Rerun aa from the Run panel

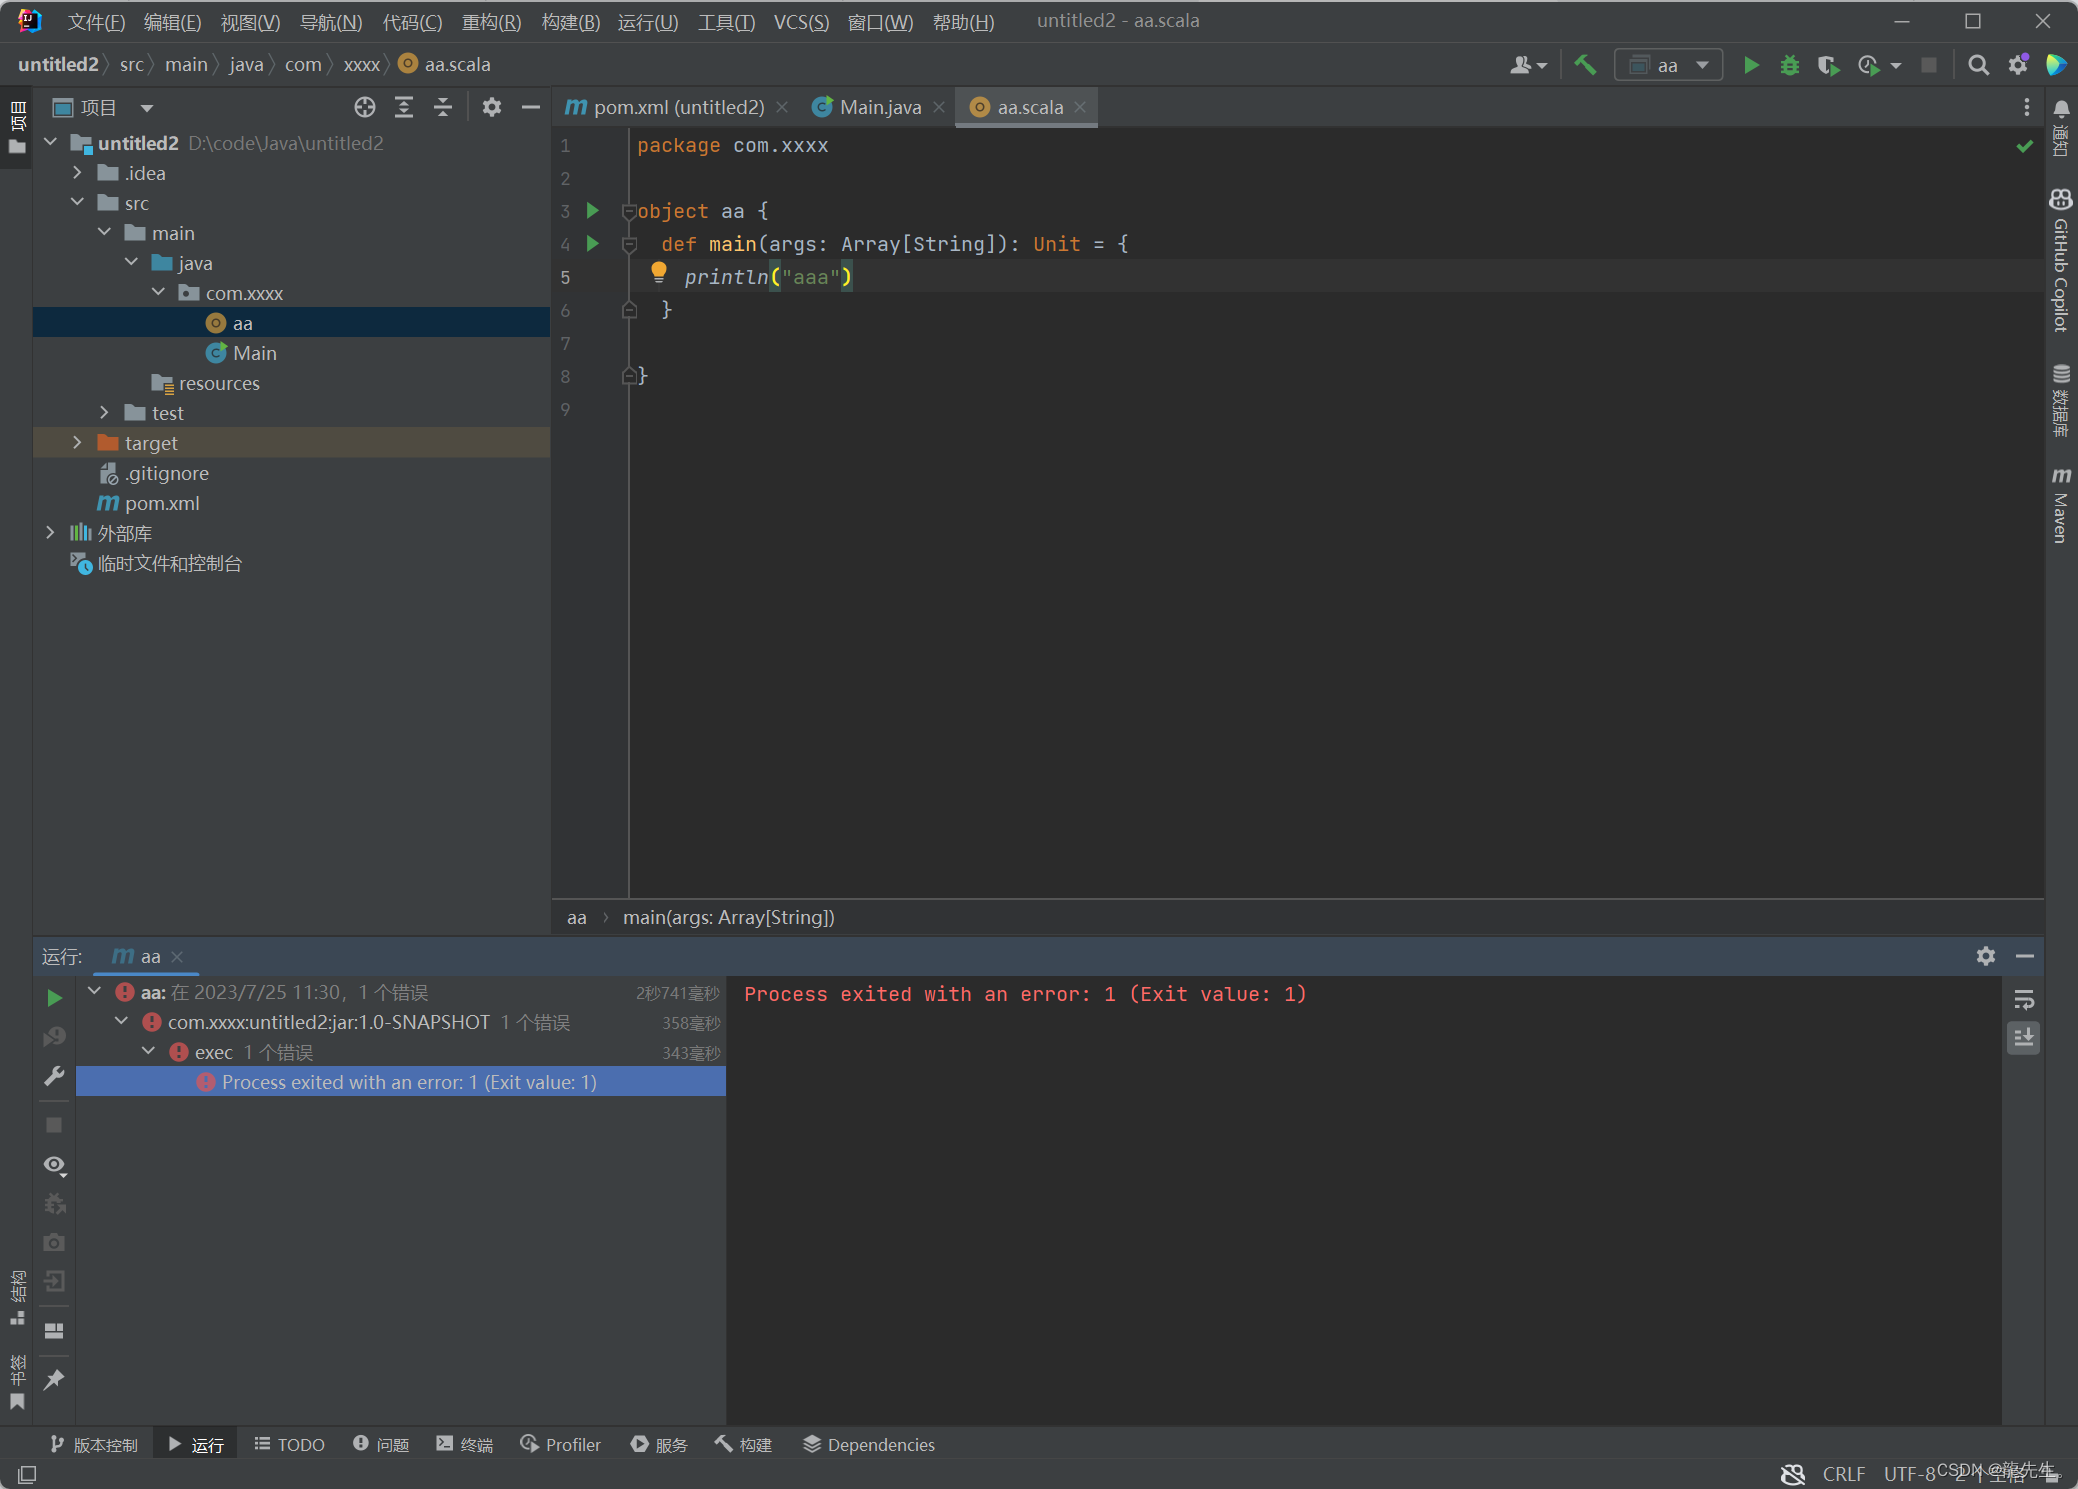(x=54, y=997)
